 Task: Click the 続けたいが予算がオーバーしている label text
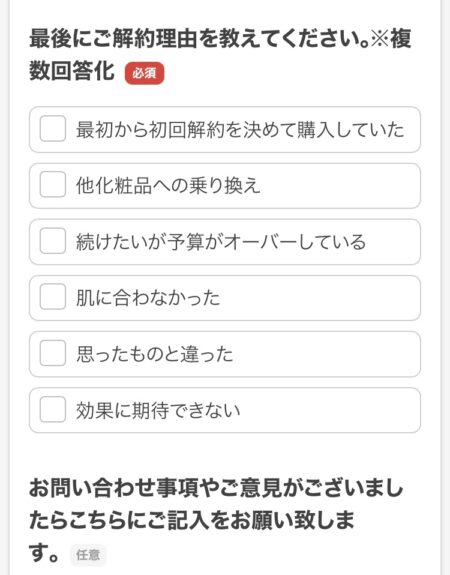221,242
